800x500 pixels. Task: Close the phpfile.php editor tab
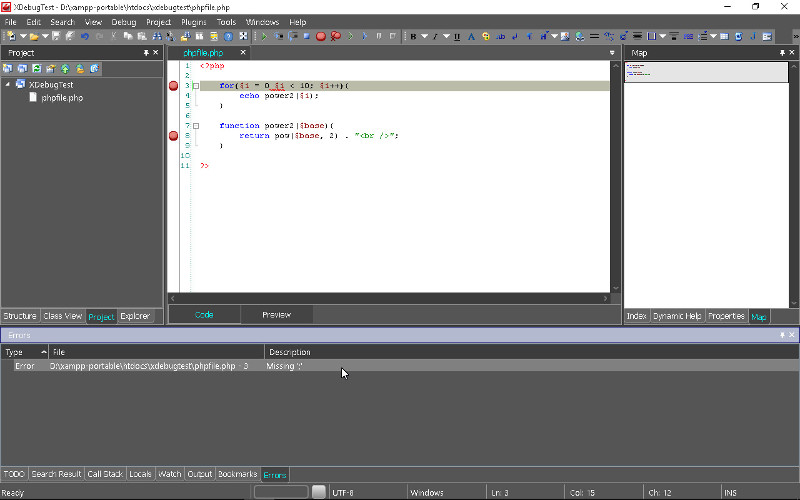[243, 52]
